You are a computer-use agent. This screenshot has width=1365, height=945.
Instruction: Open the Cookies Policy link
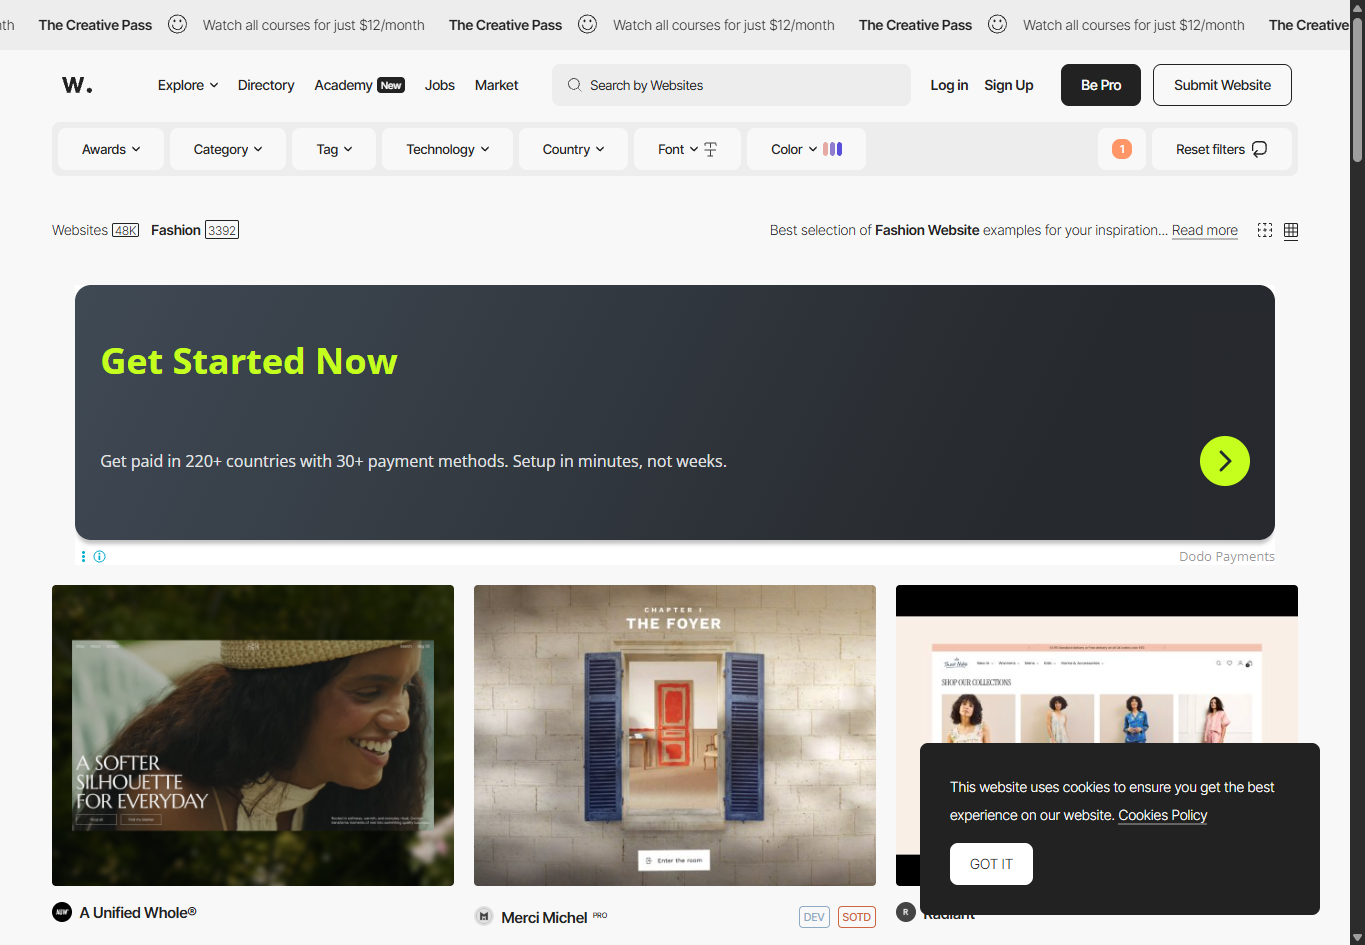point(1162,815)
